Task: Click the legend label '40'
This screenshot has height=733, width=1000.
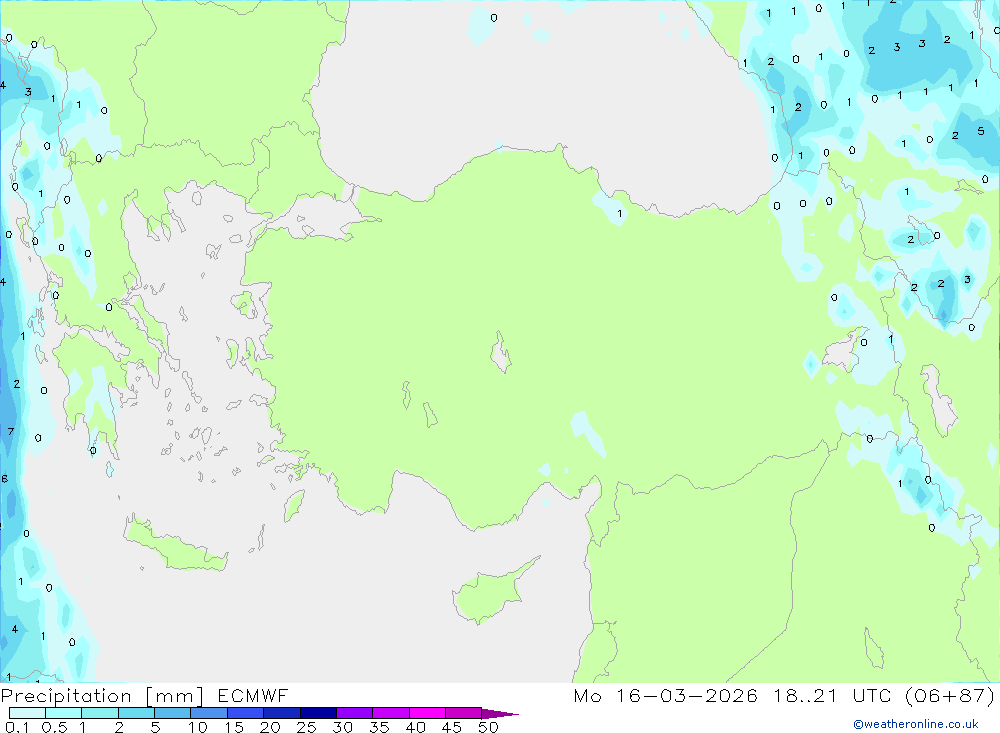Action: pos(416,727)
